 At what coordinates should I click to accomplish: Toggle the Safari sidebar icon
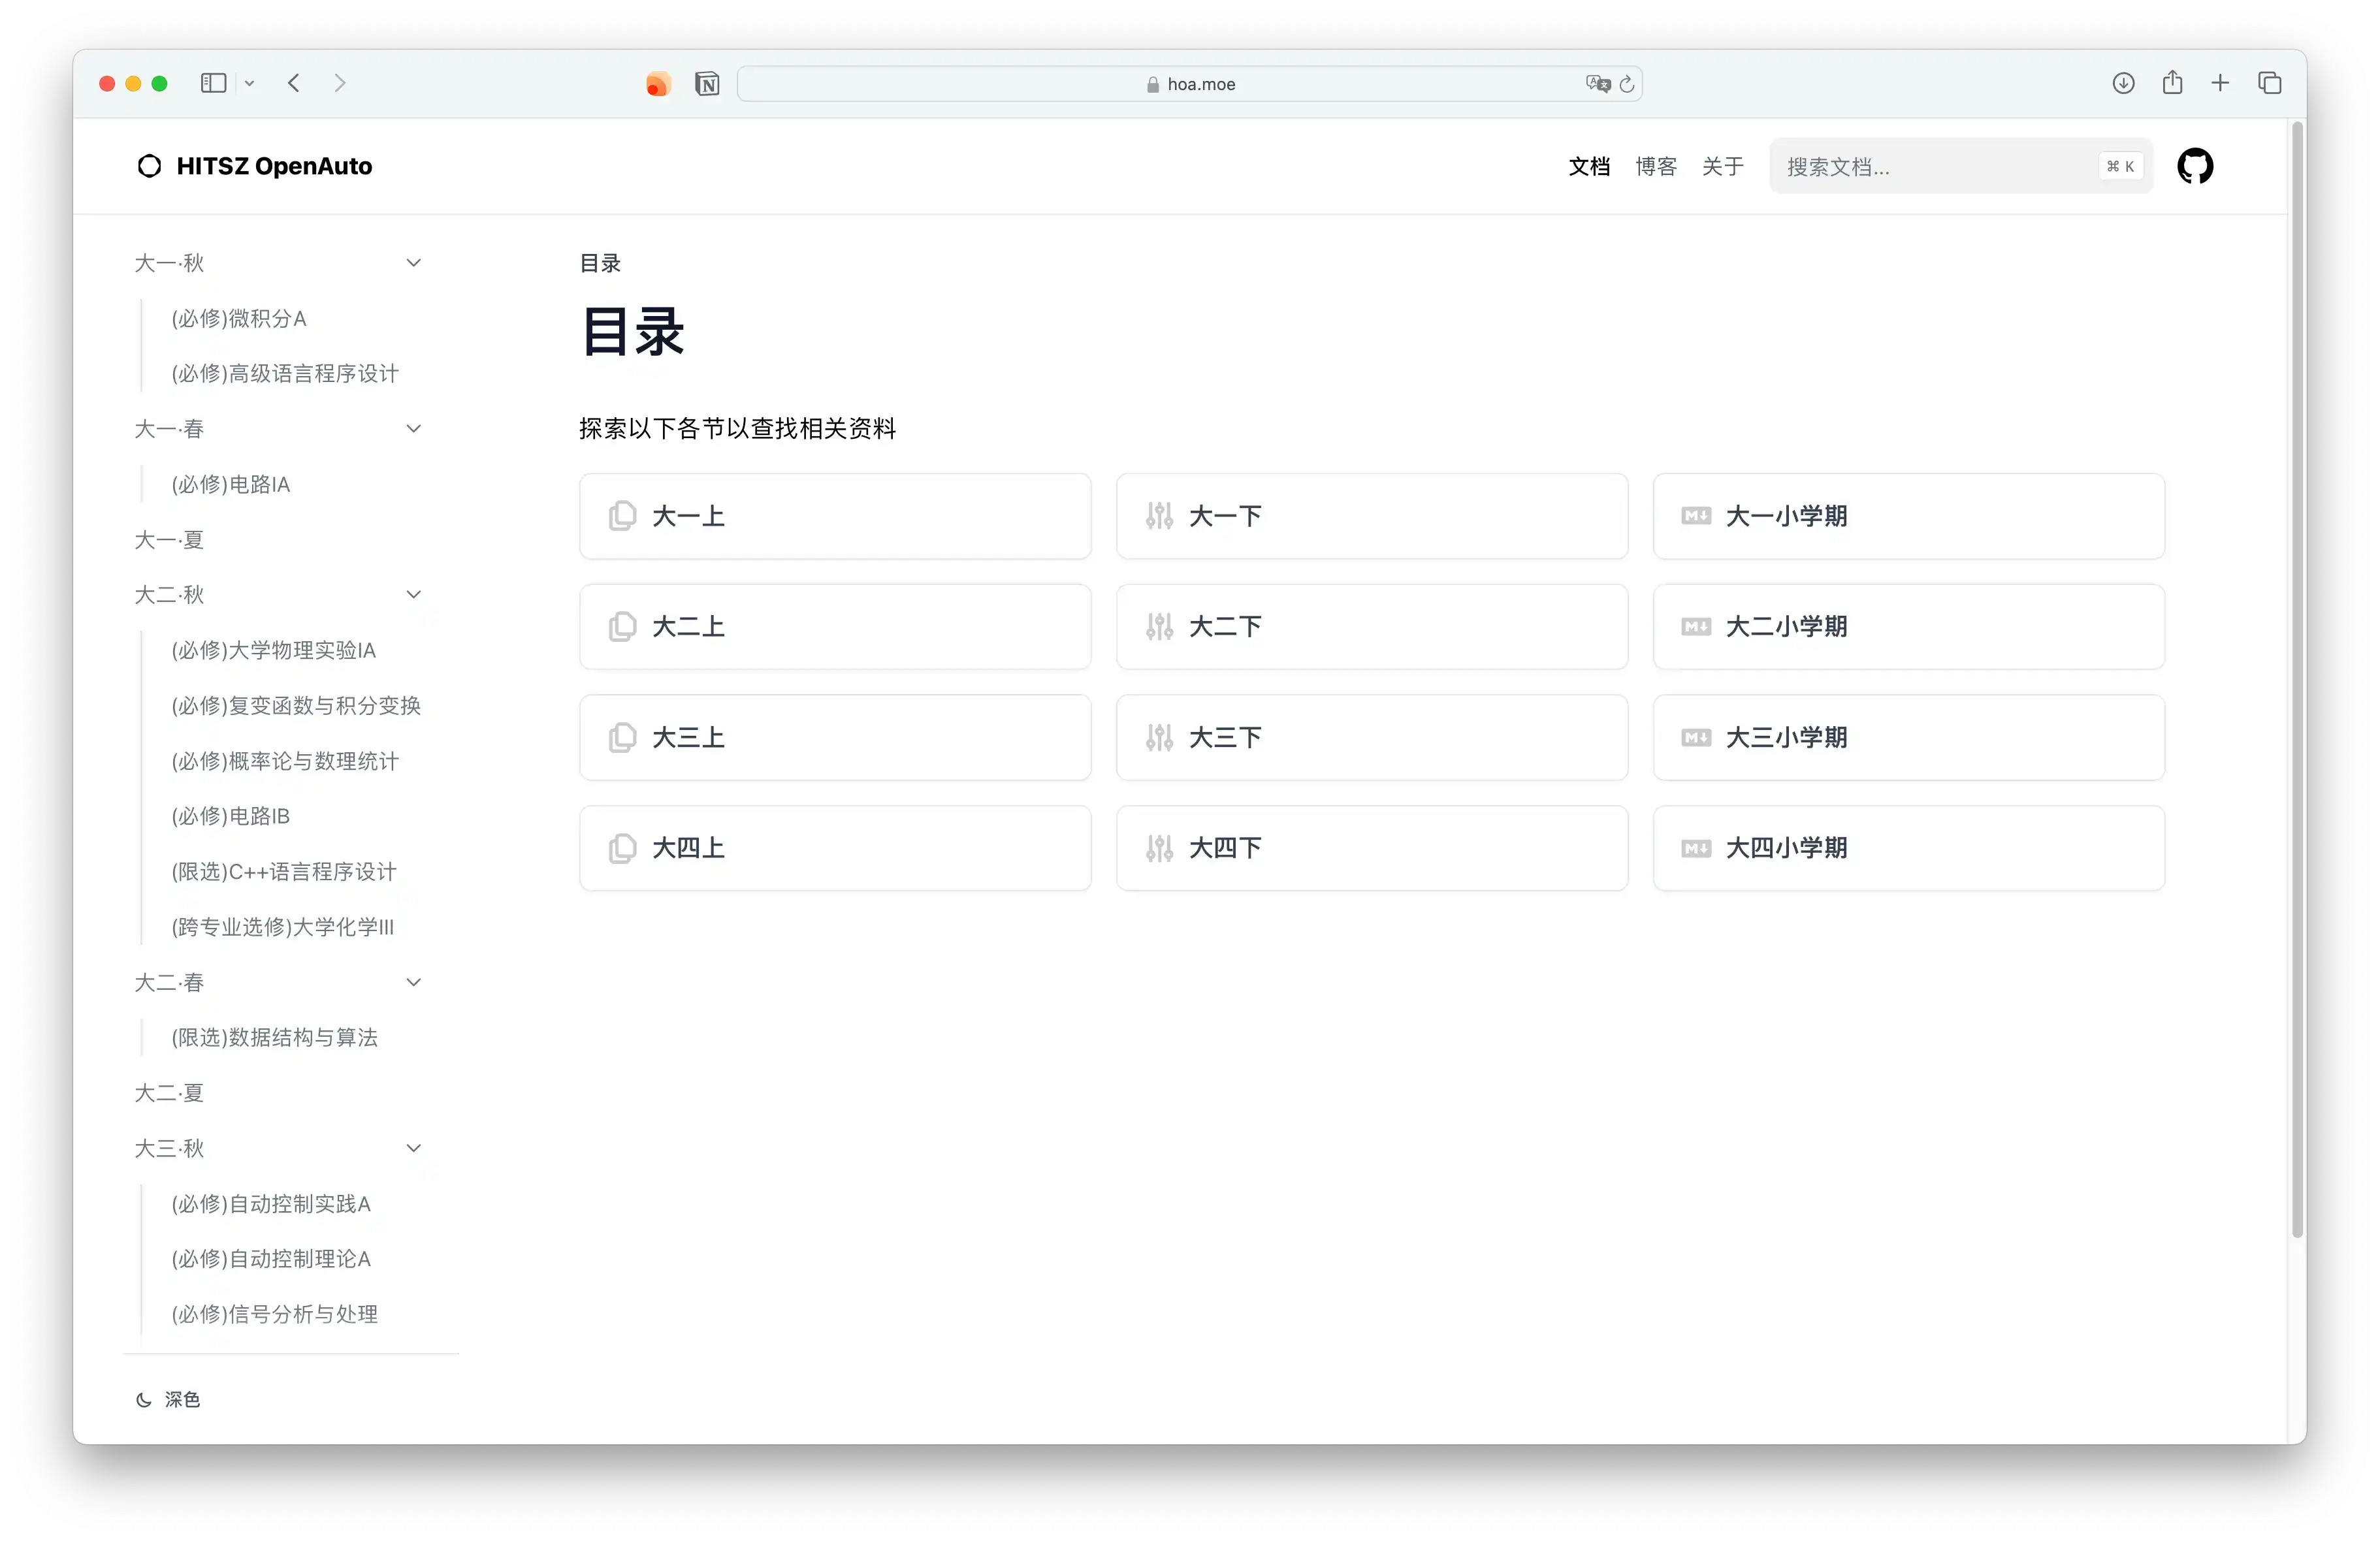tap(213, 83)
